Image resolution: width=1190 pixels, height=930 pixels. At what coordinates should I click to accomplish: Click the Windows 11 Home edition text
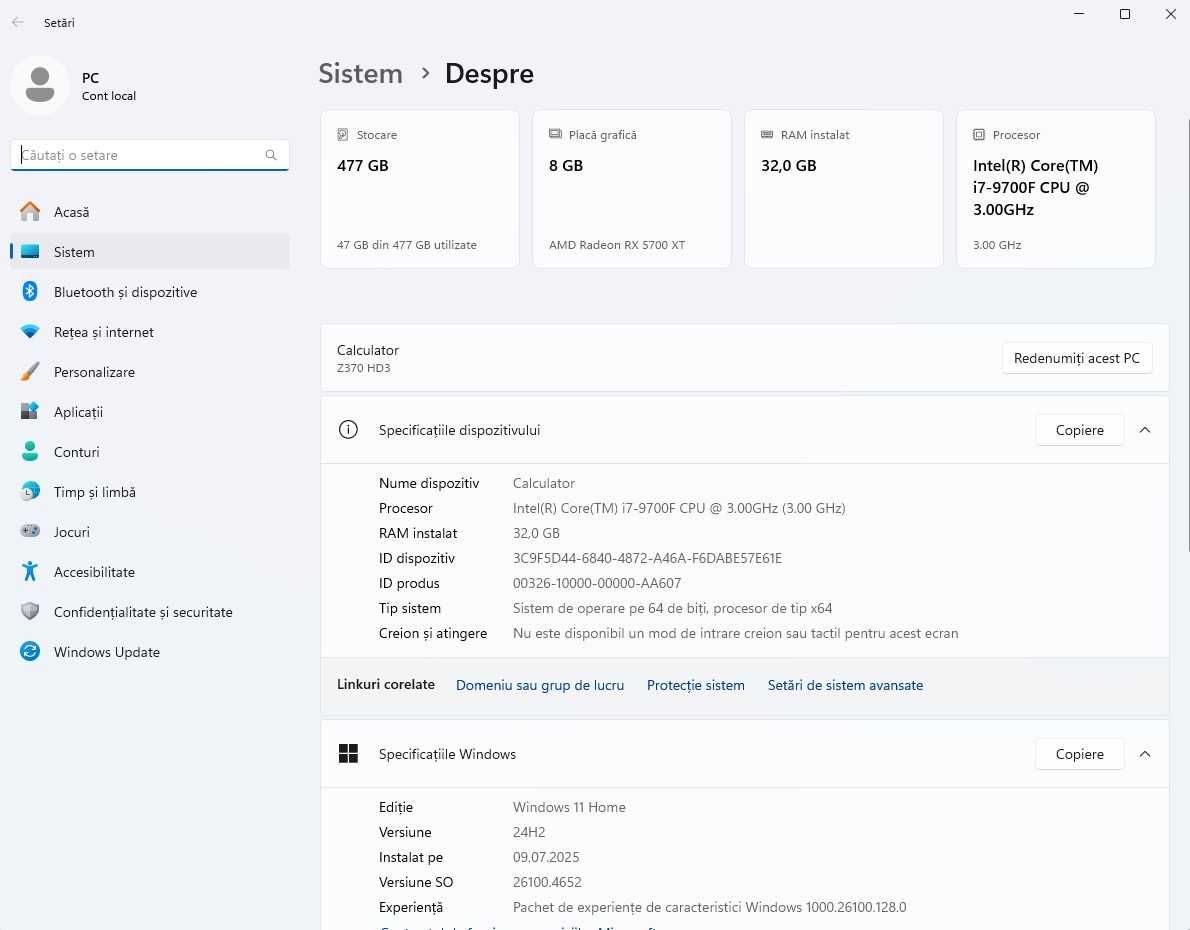(569, 807)
